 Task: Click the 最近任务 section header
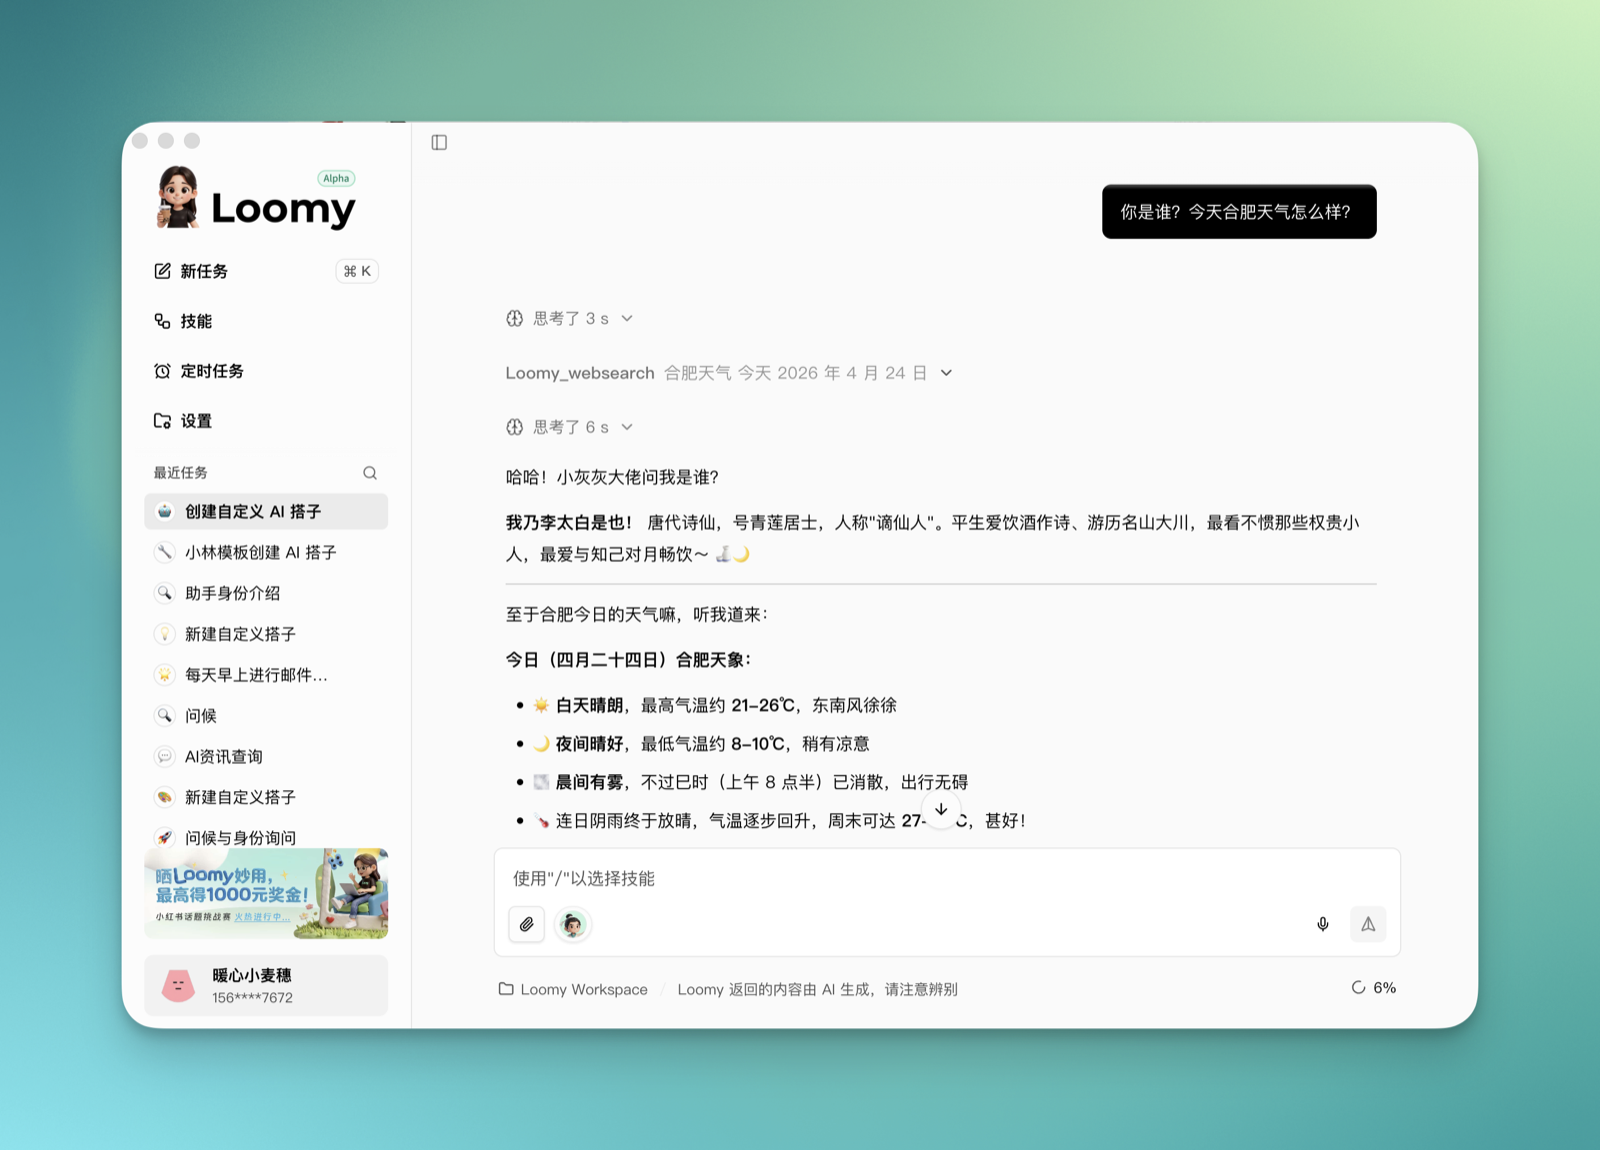[x=181, y=473]
